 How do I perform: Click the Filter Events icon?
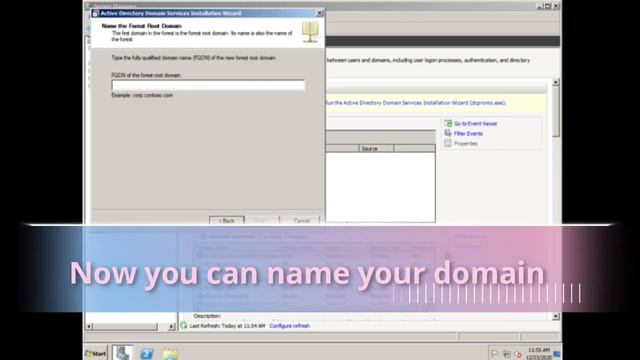pyautogui.click(x=448, y=133)
